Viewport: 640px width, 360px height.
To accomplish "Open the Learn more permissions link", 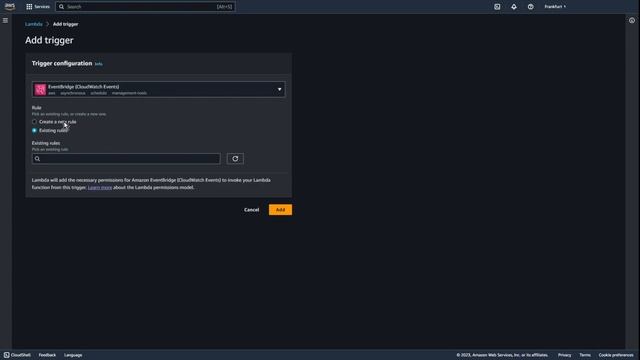I will click(100, 188).
